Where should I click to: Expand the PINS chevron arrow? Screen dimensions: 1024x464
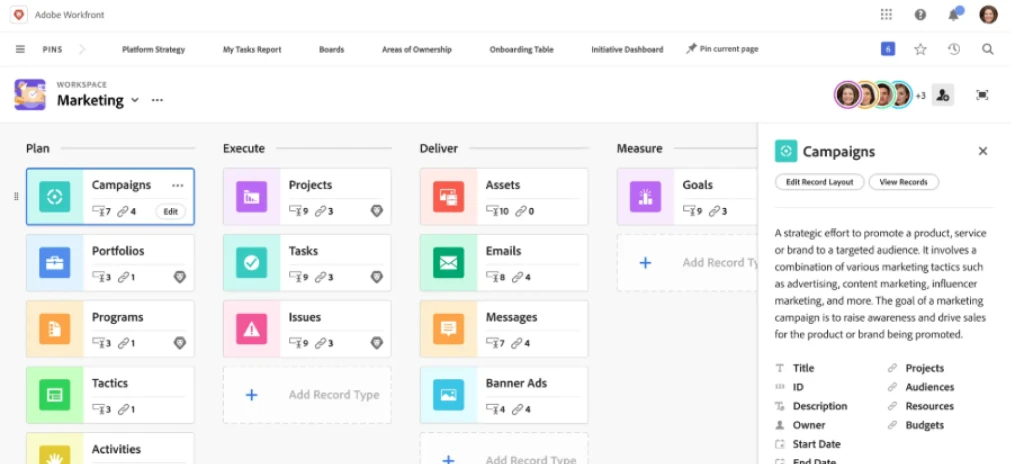(x=82, y=49)
